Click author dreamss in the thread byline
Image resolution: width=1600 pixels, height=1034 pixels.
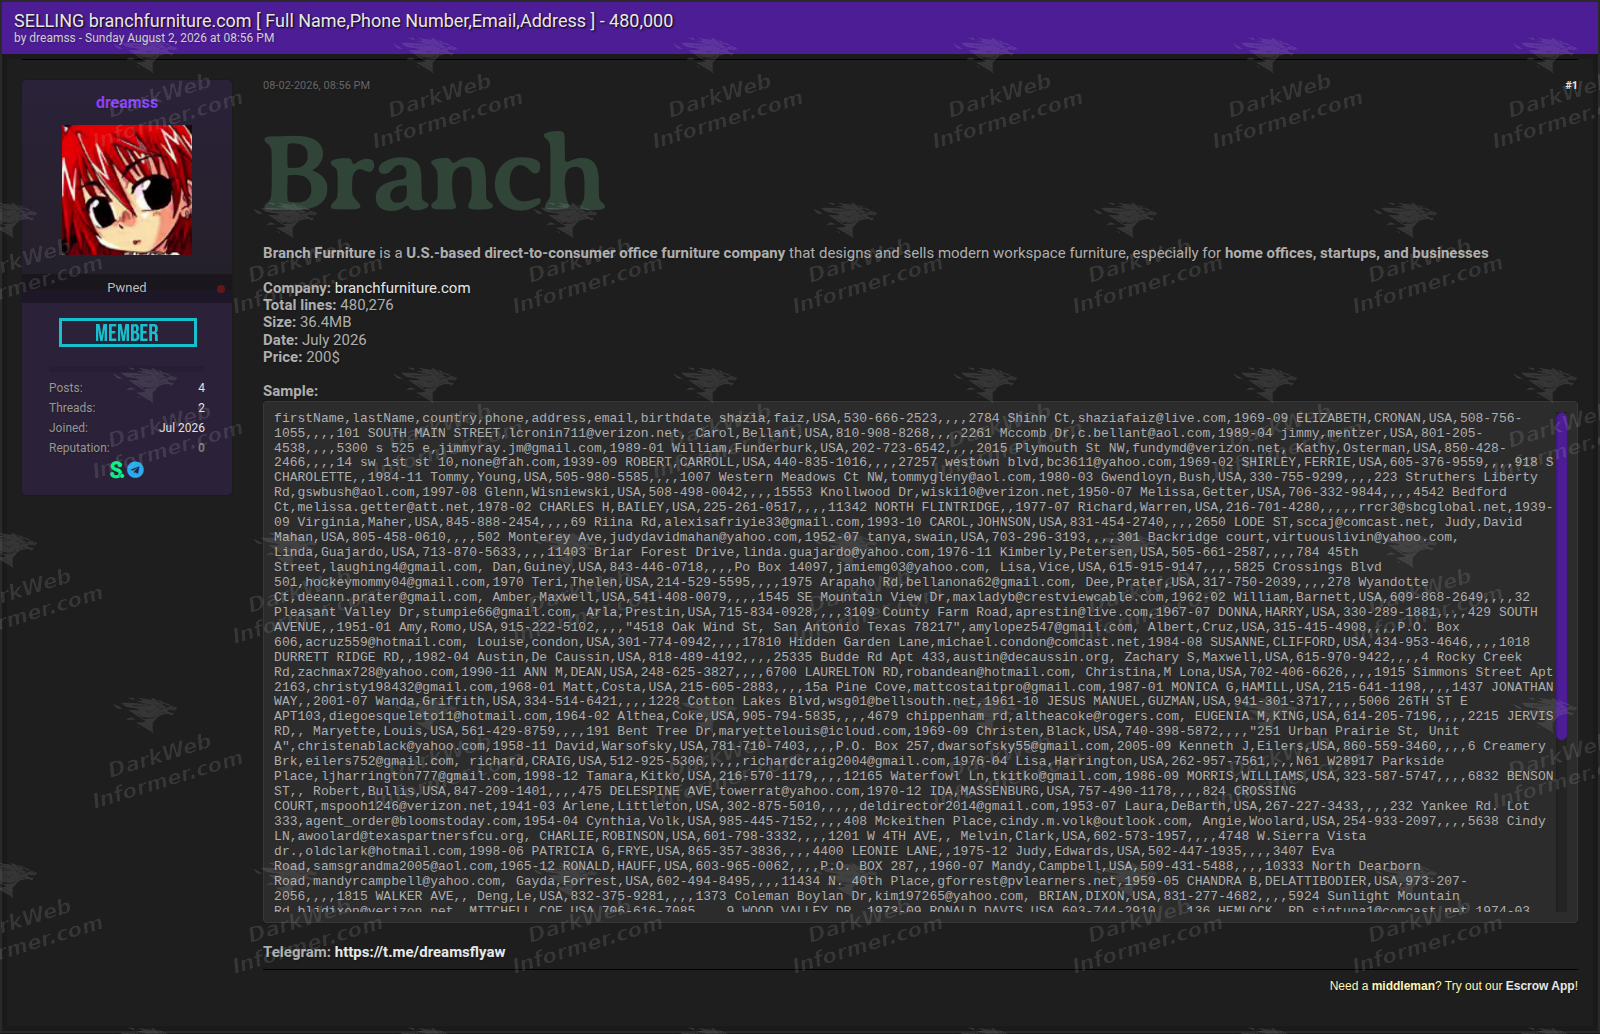[x=53, y=38]
